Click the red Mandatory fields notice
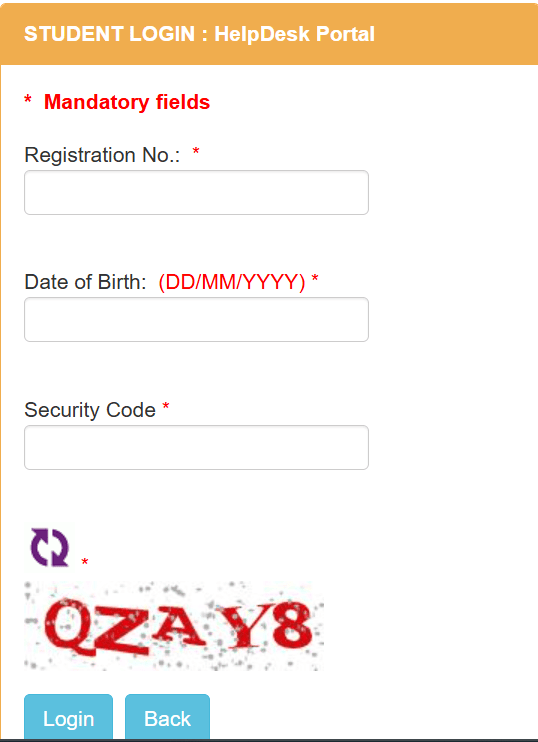The height and width of the screenshot is (742, 538). tap(127, 102)
